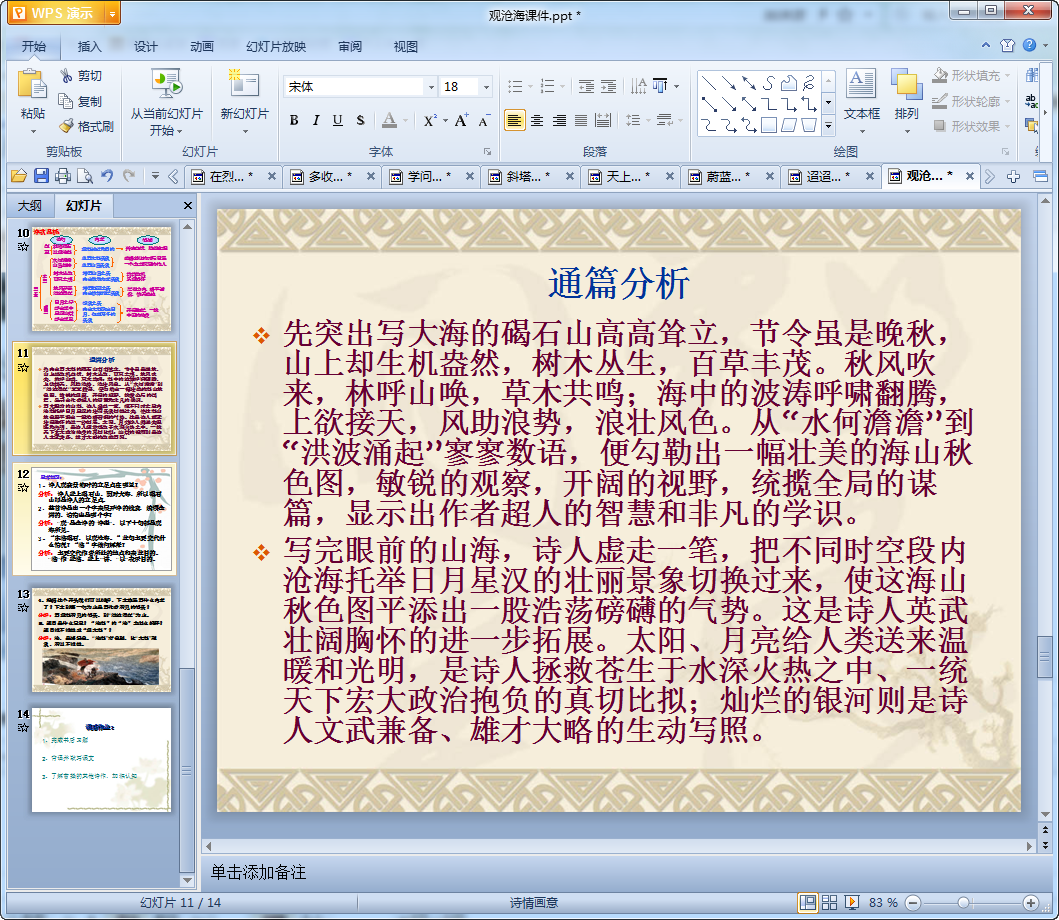This screenshot has width=1059, height=920.
Task: Switch to normal view in status bar
Action: tap(807, 902)
